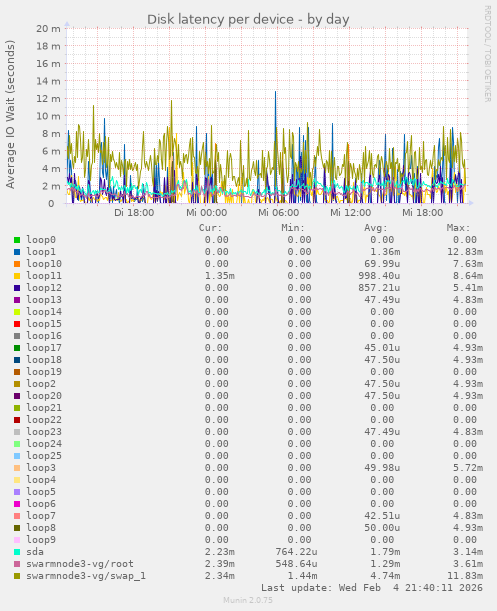Image resolution: width=497 pixels, height=611 pixels.
Task: Click the loop3 avg value 49.98u
Action: point(382,468)
